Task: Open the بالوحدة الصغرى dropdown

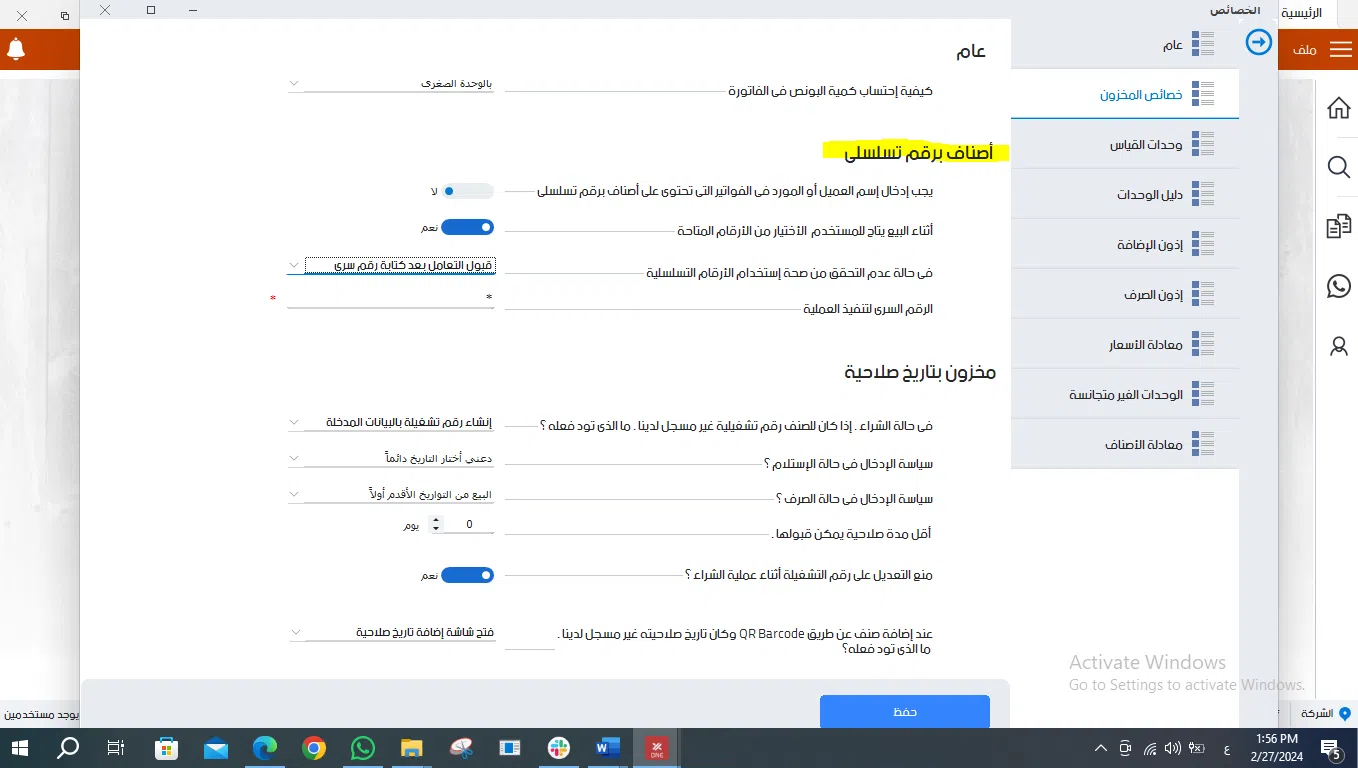Action: click(x=391, y=85)
